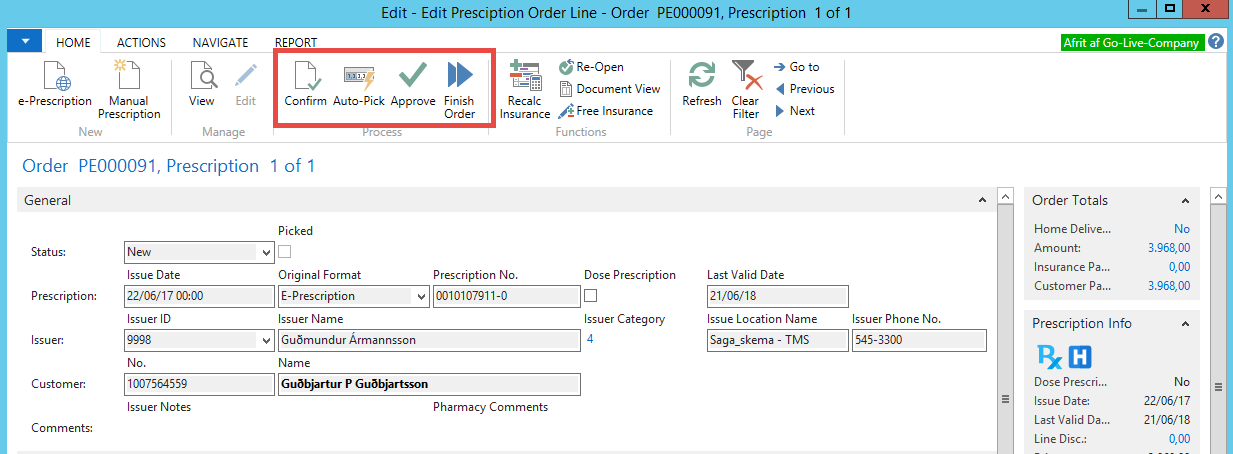Screen dimensions: 1233x454
Task: Open the Original Format dropdown
Action: pos(420,297)
